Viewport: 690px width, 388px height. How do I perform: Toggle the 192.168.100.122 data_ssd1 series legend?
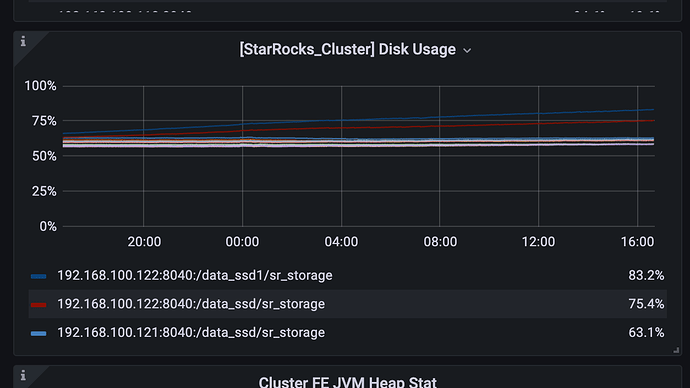[195, 275]
